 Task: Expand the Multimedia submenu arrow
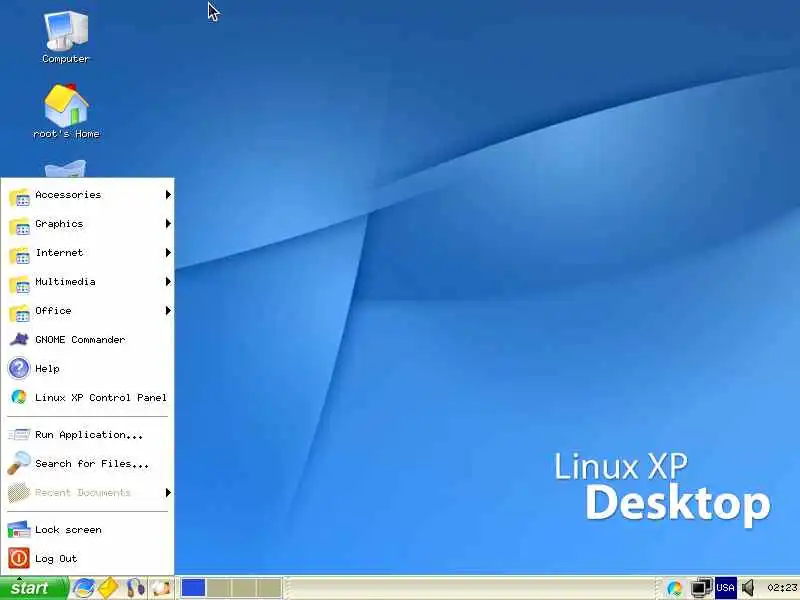point(168,282)
